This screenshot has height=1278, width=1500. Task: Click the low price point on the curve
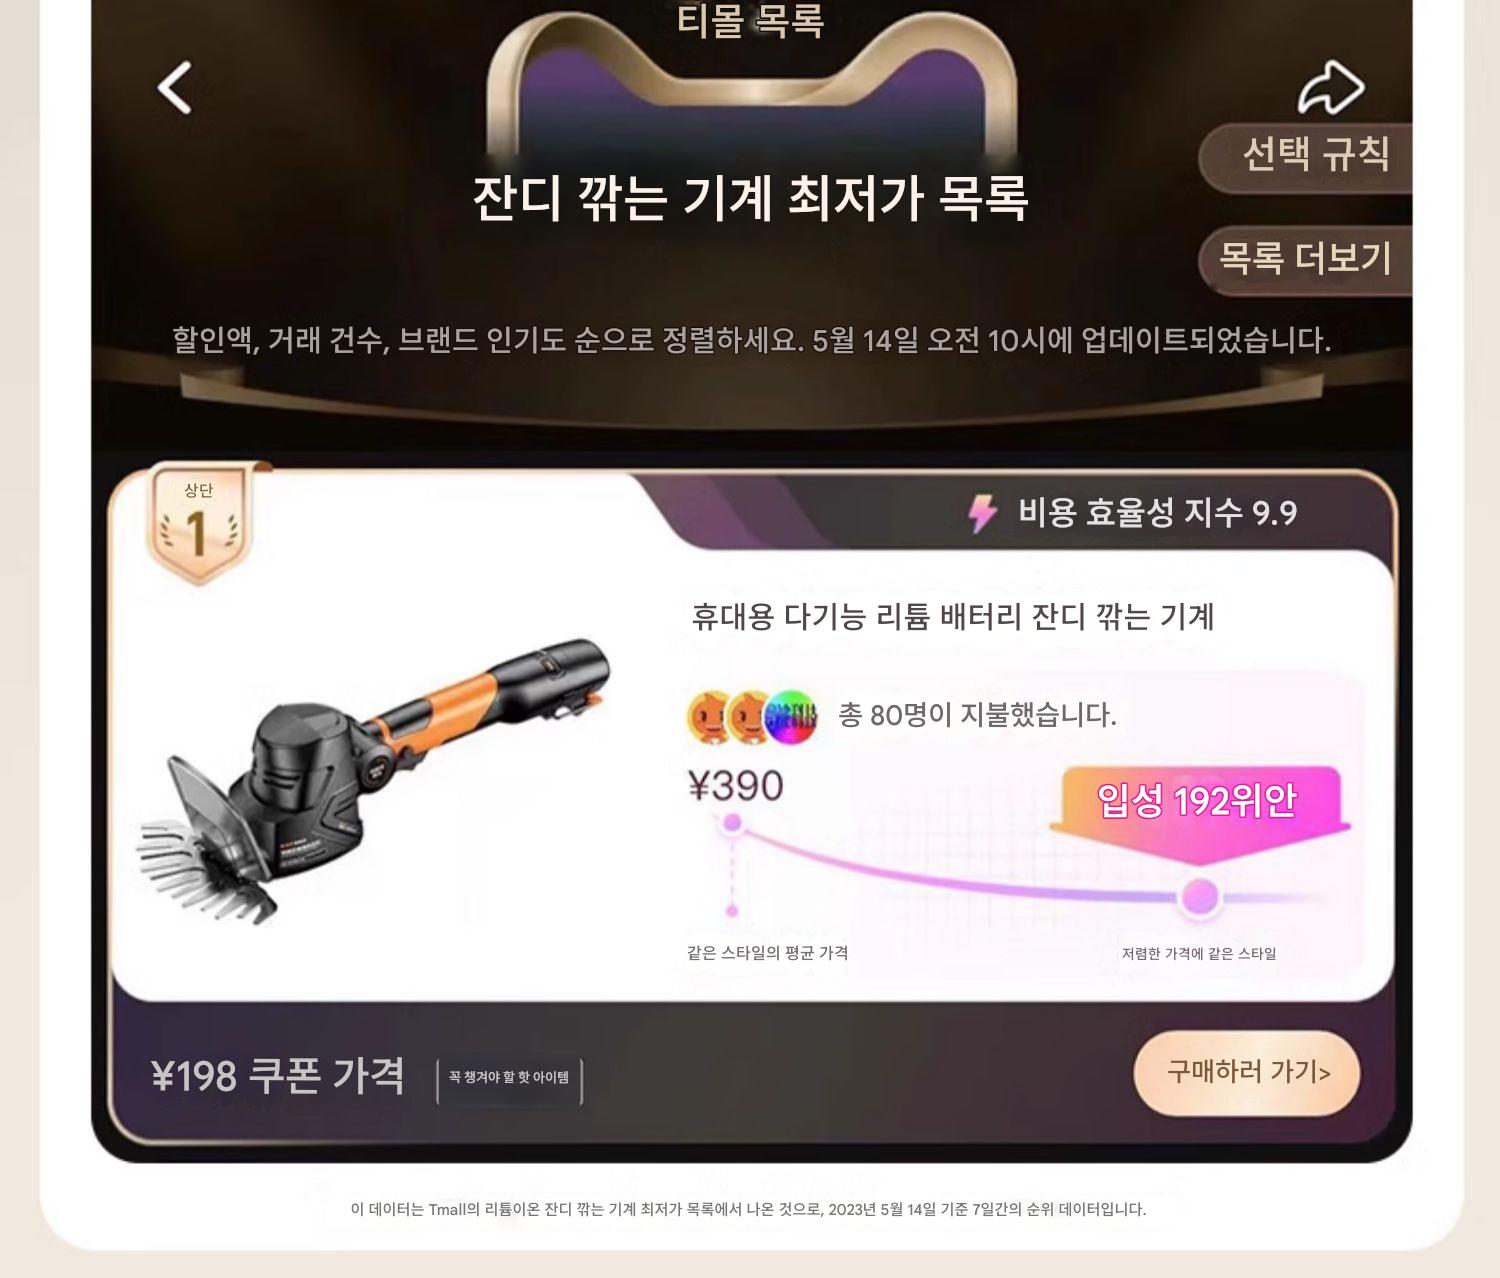1199,896
